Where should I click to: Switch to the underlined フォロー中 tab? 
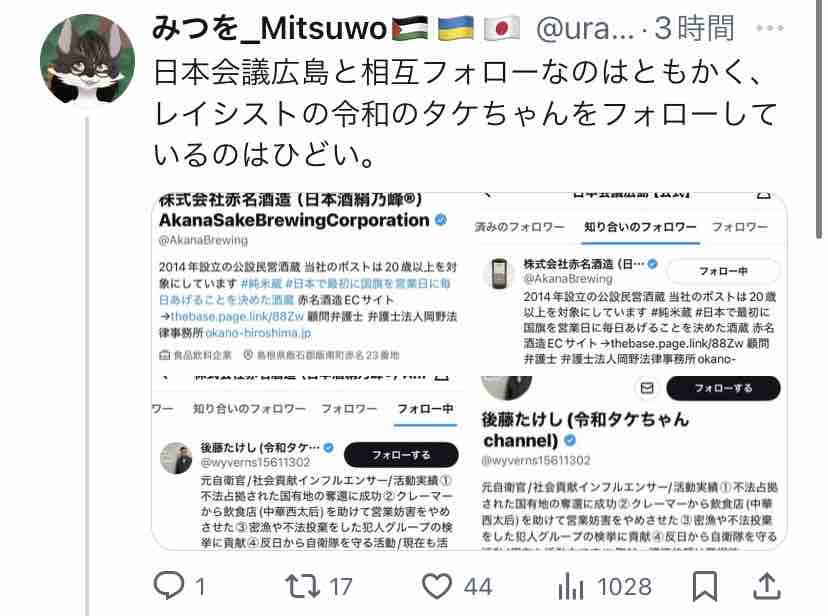click(x=425, y=409)
